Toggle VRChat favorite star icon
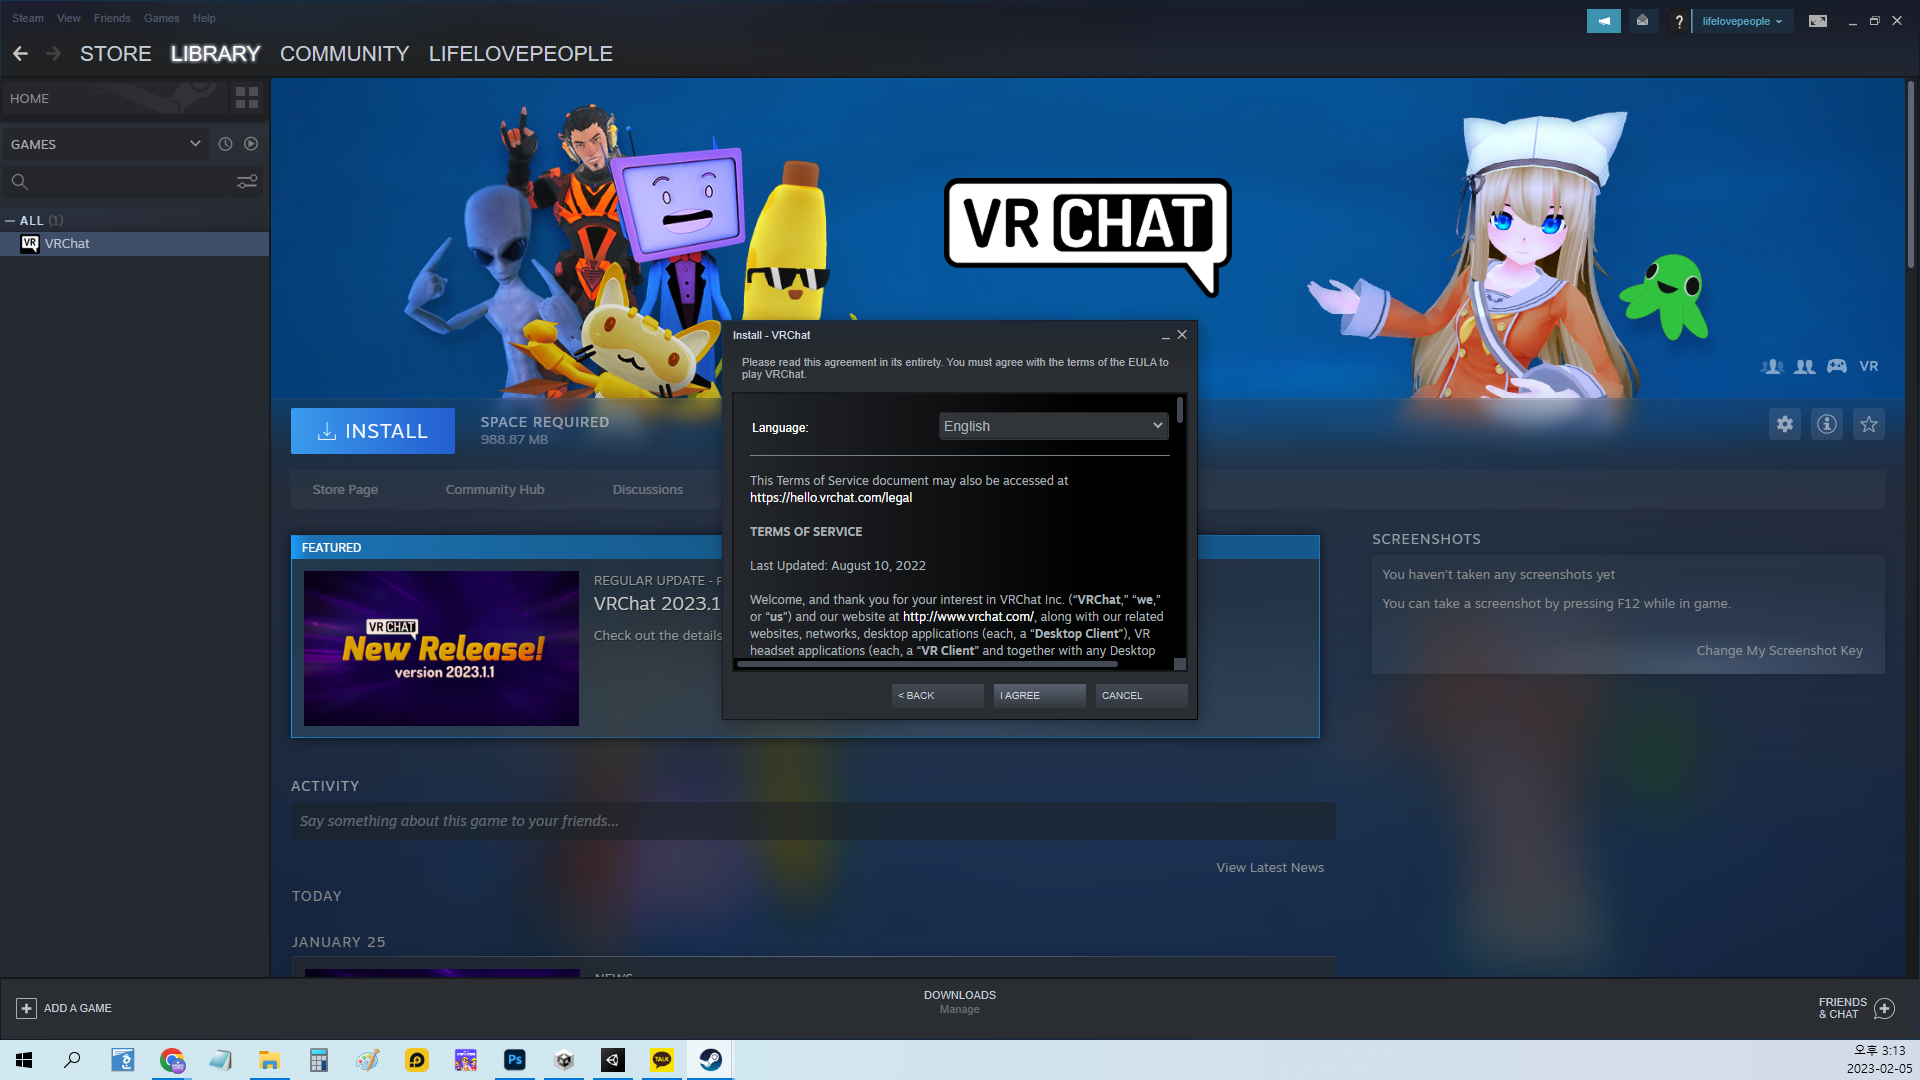This screenshot has width=1920, height=1080. click(1868, 424)
